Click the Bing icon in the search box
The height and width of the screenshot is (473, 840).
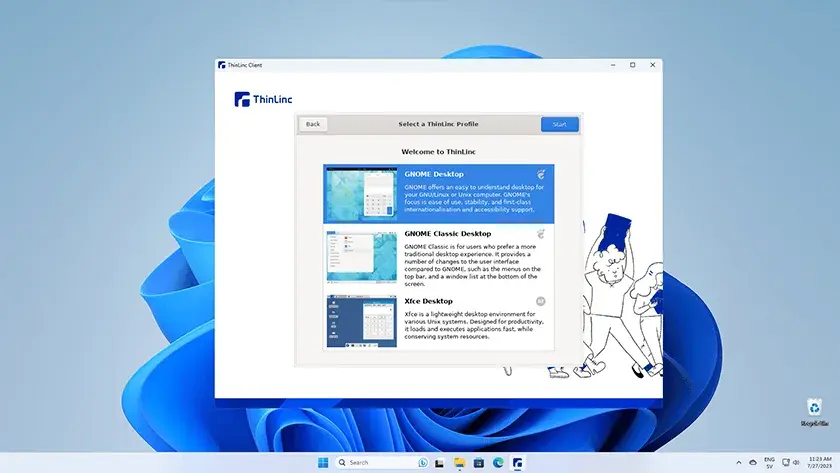(x=422, y=463)
